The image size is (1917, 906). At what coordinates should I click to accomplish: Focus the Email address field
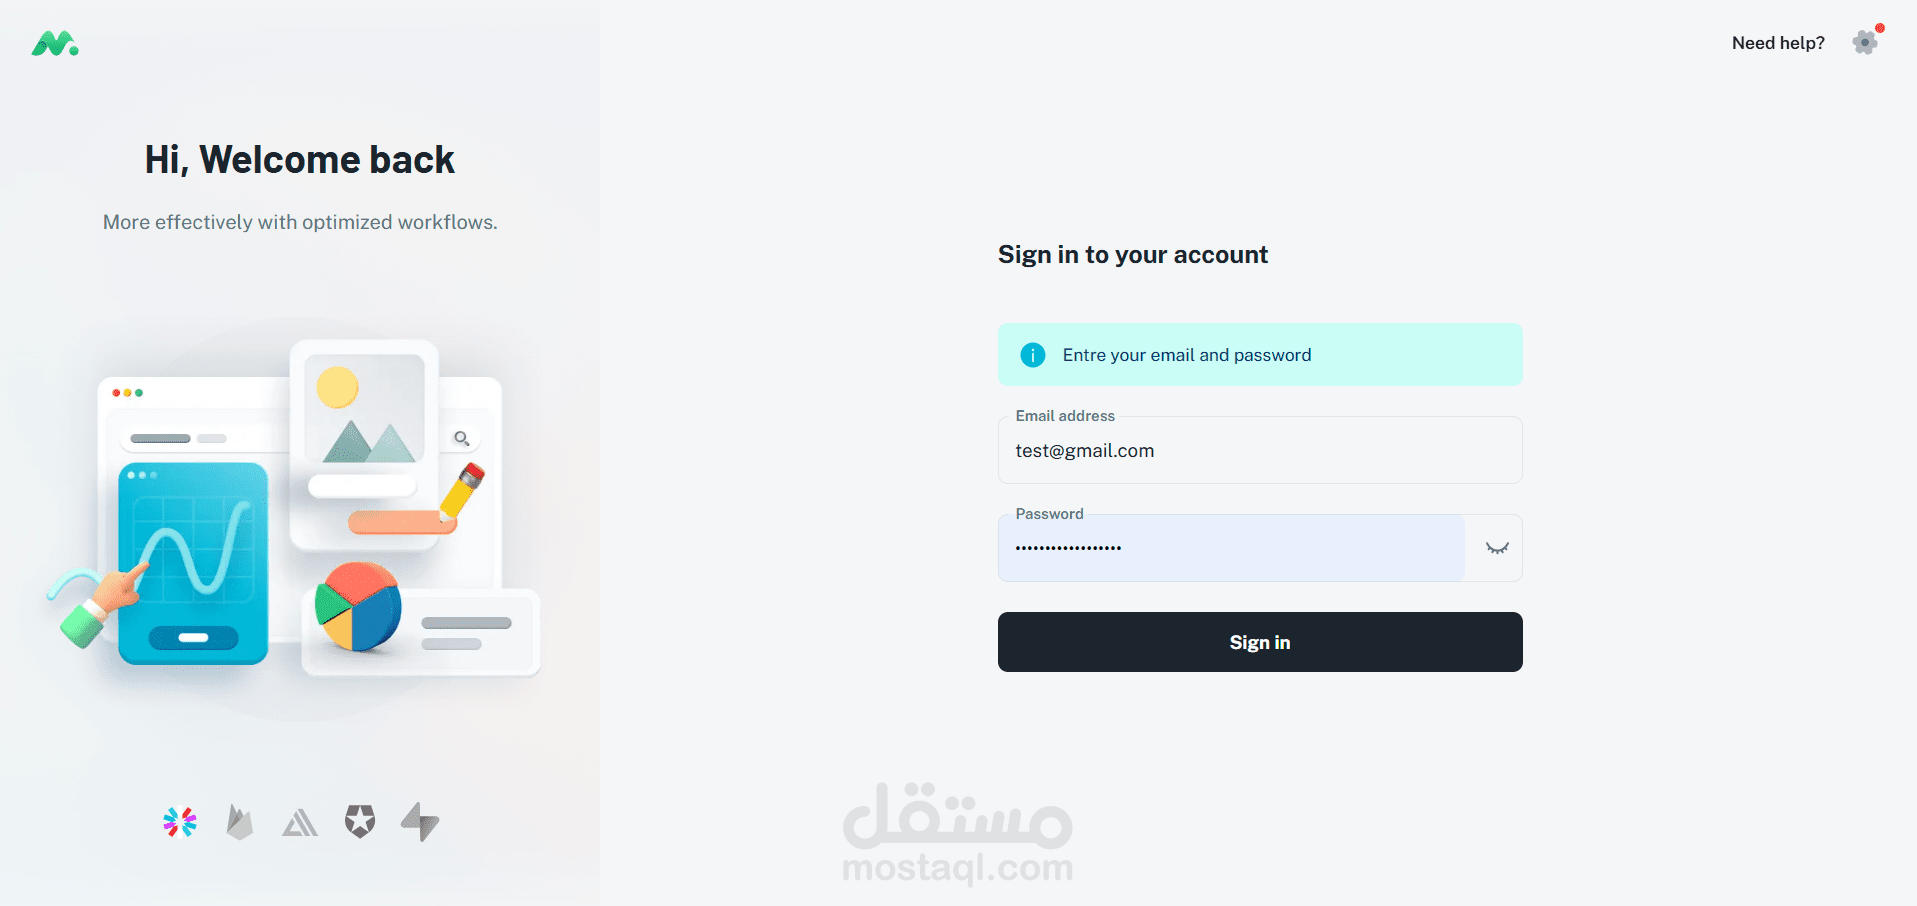[1259, 451]
